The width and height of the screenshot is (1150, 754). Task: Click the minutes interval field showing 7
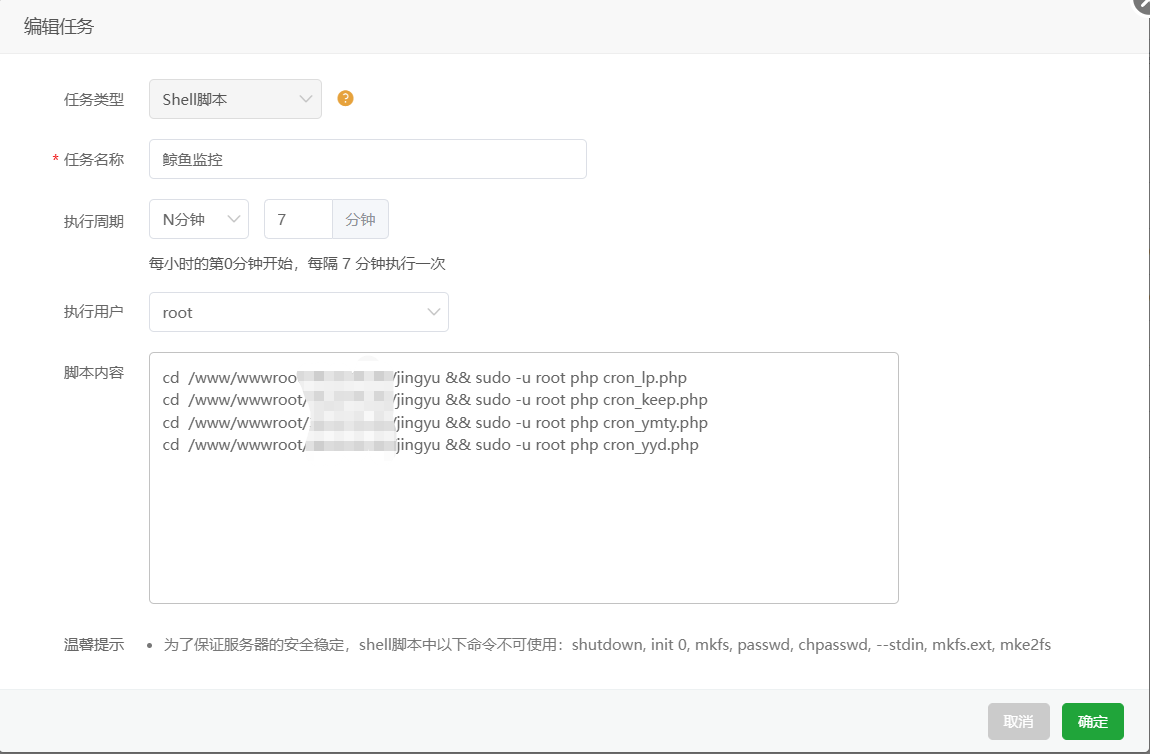[299, 219]
